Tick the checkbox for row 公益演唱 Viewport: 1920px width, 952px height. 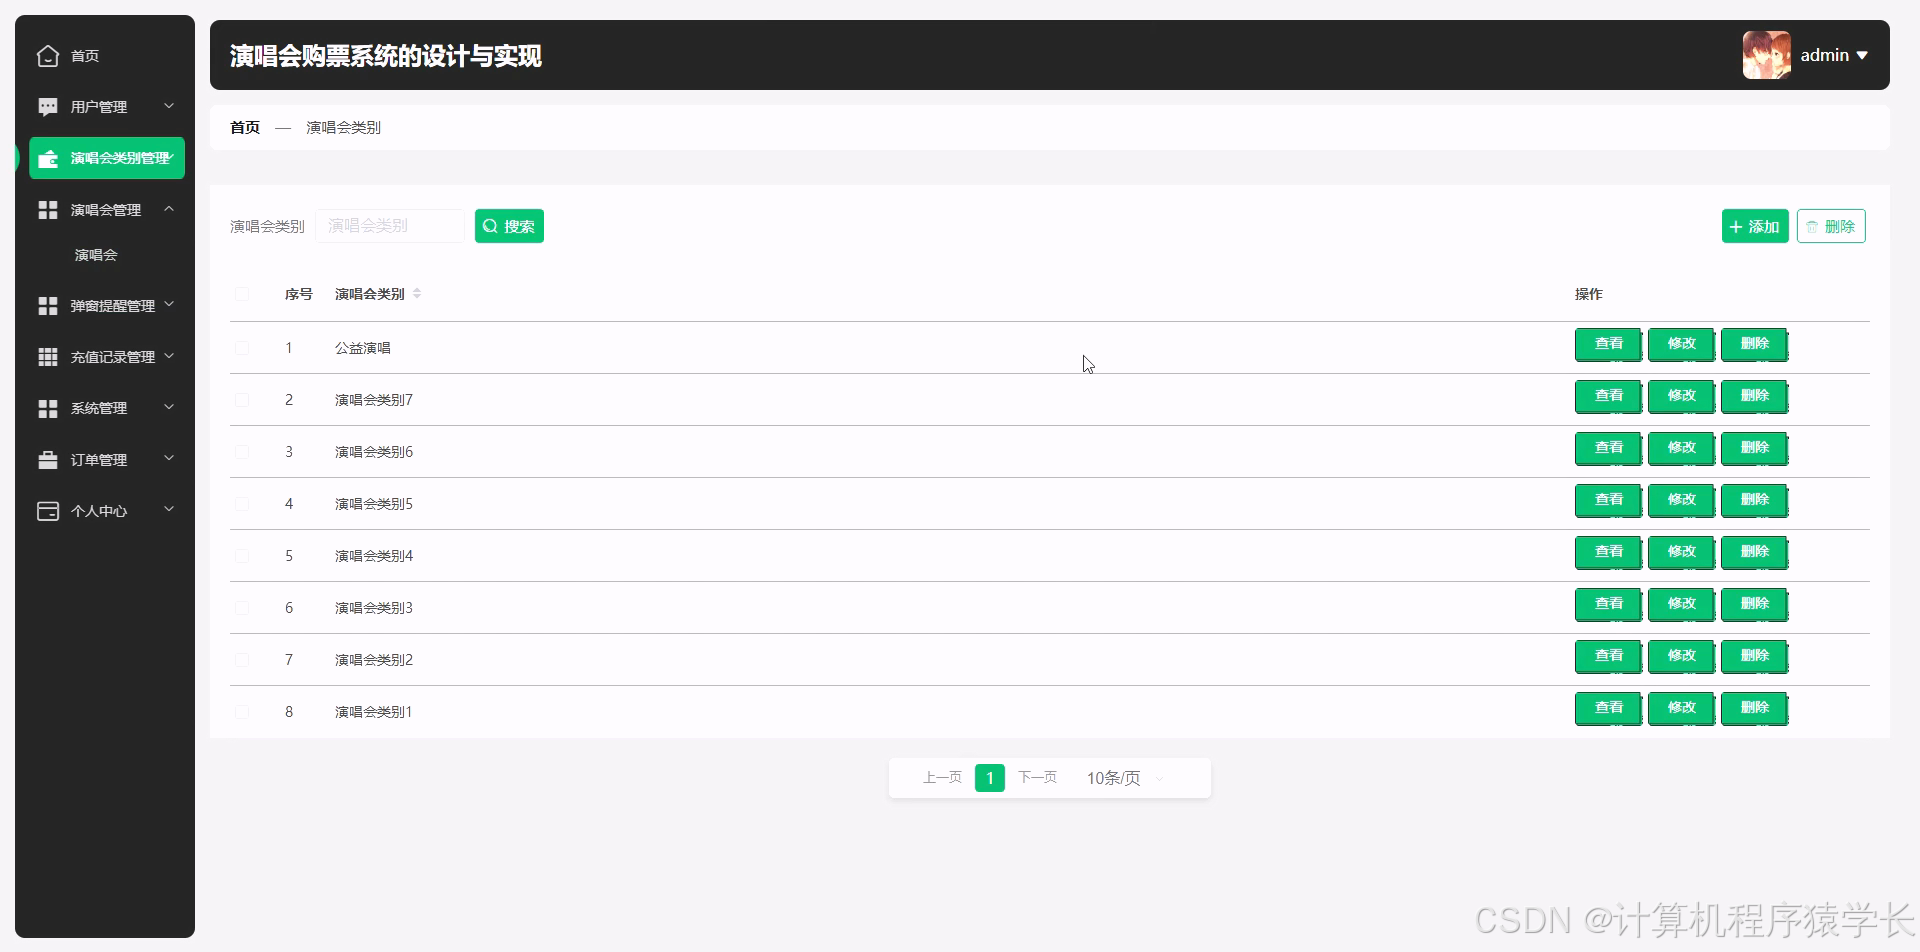pyautogui.click(x=242, y=348)
